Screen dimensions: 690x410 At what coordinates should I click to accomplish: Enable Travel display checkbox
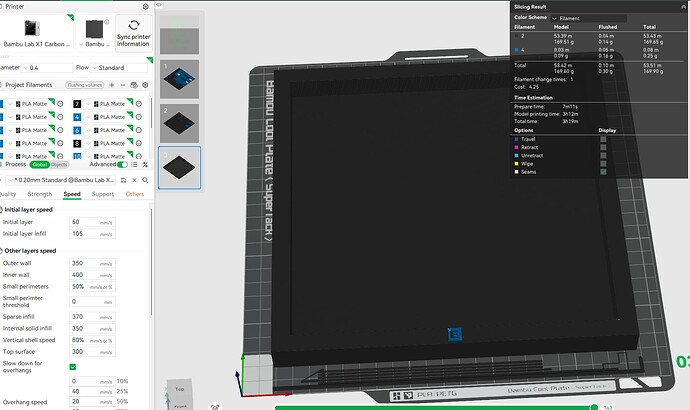(603, 139)
